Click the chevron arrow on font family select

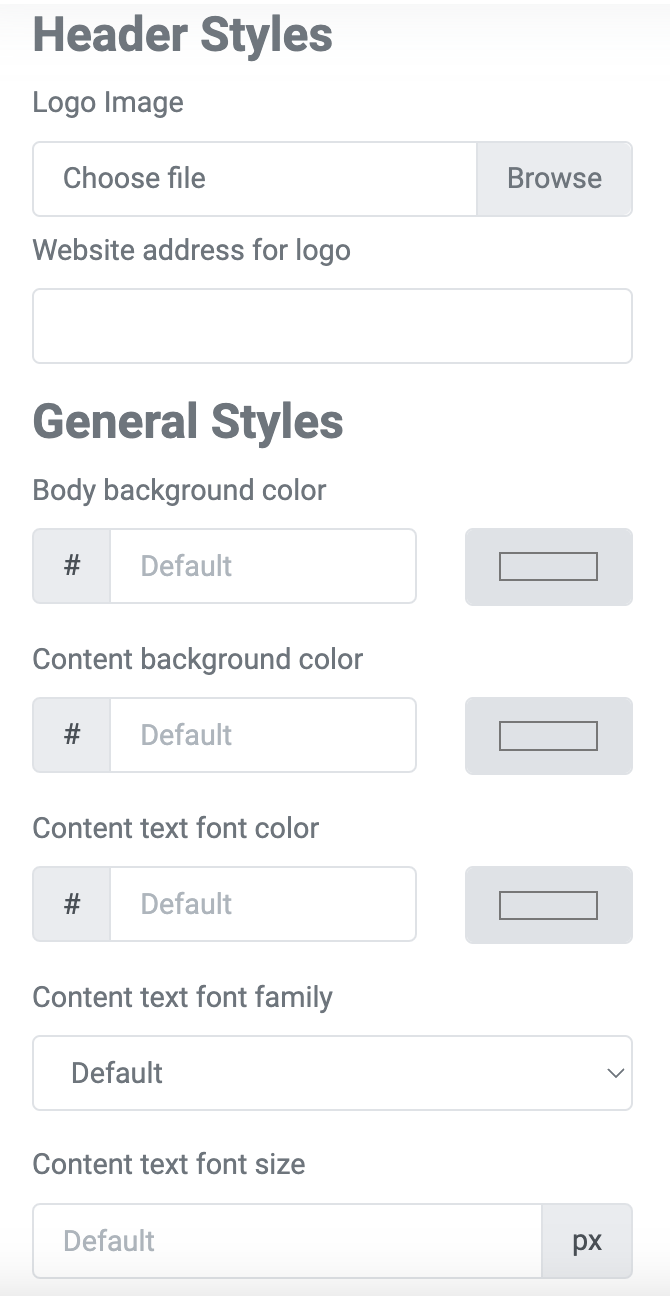(x=614, y=1073)
